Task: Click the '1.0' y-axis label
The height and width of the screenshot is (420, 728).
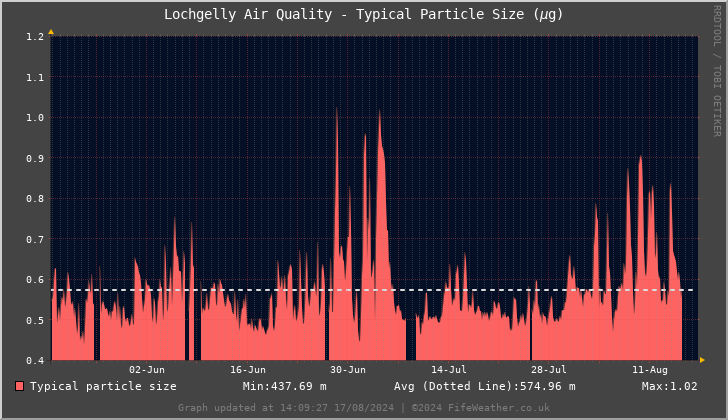Action: click(x=35, y=118)
